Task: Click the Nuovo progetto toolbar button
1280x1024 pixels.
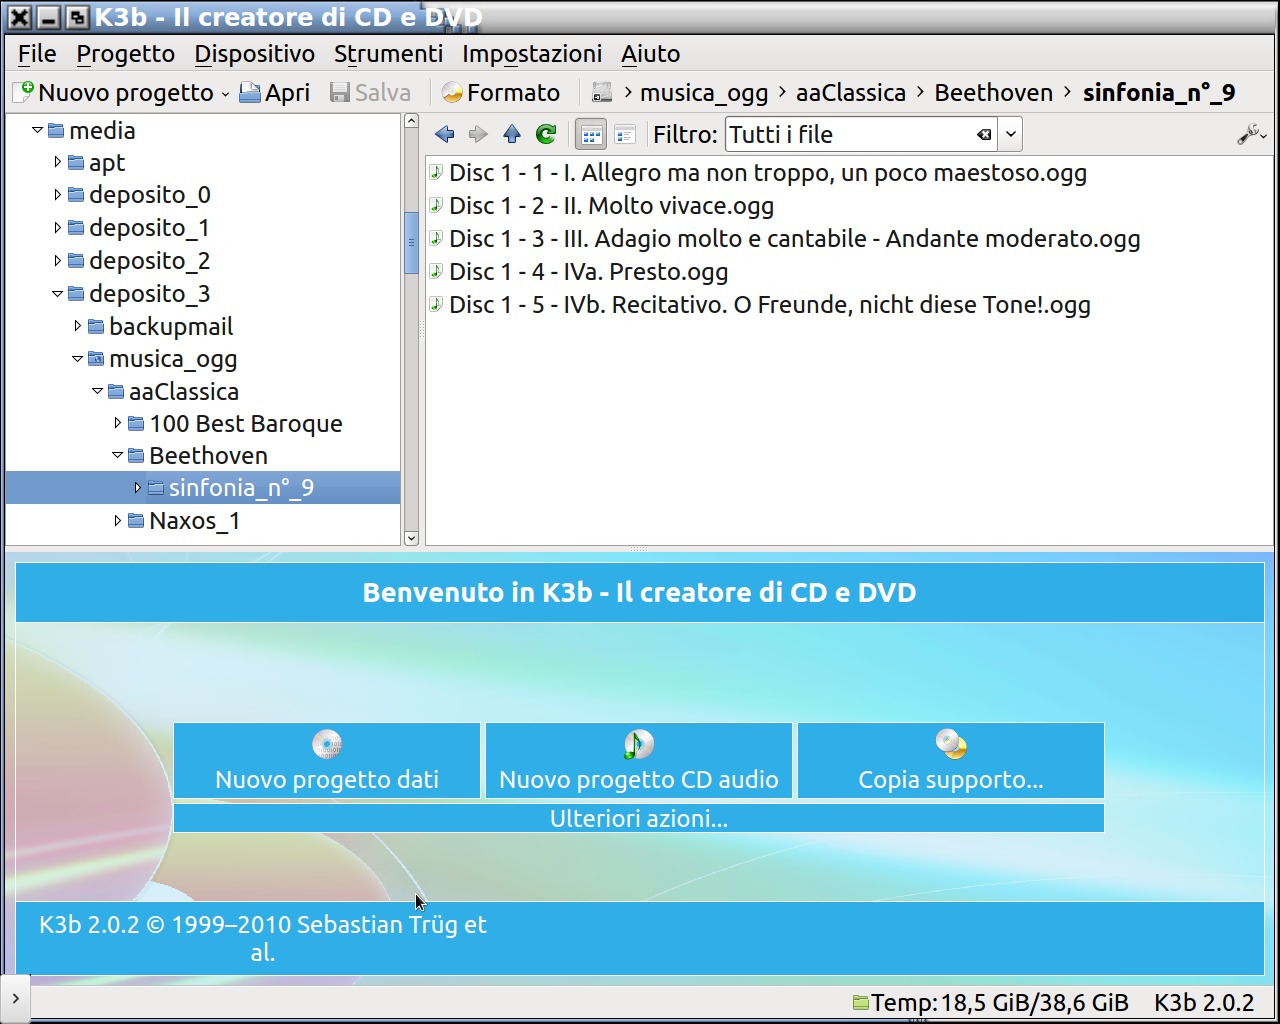Action: (x=113, y=92)
